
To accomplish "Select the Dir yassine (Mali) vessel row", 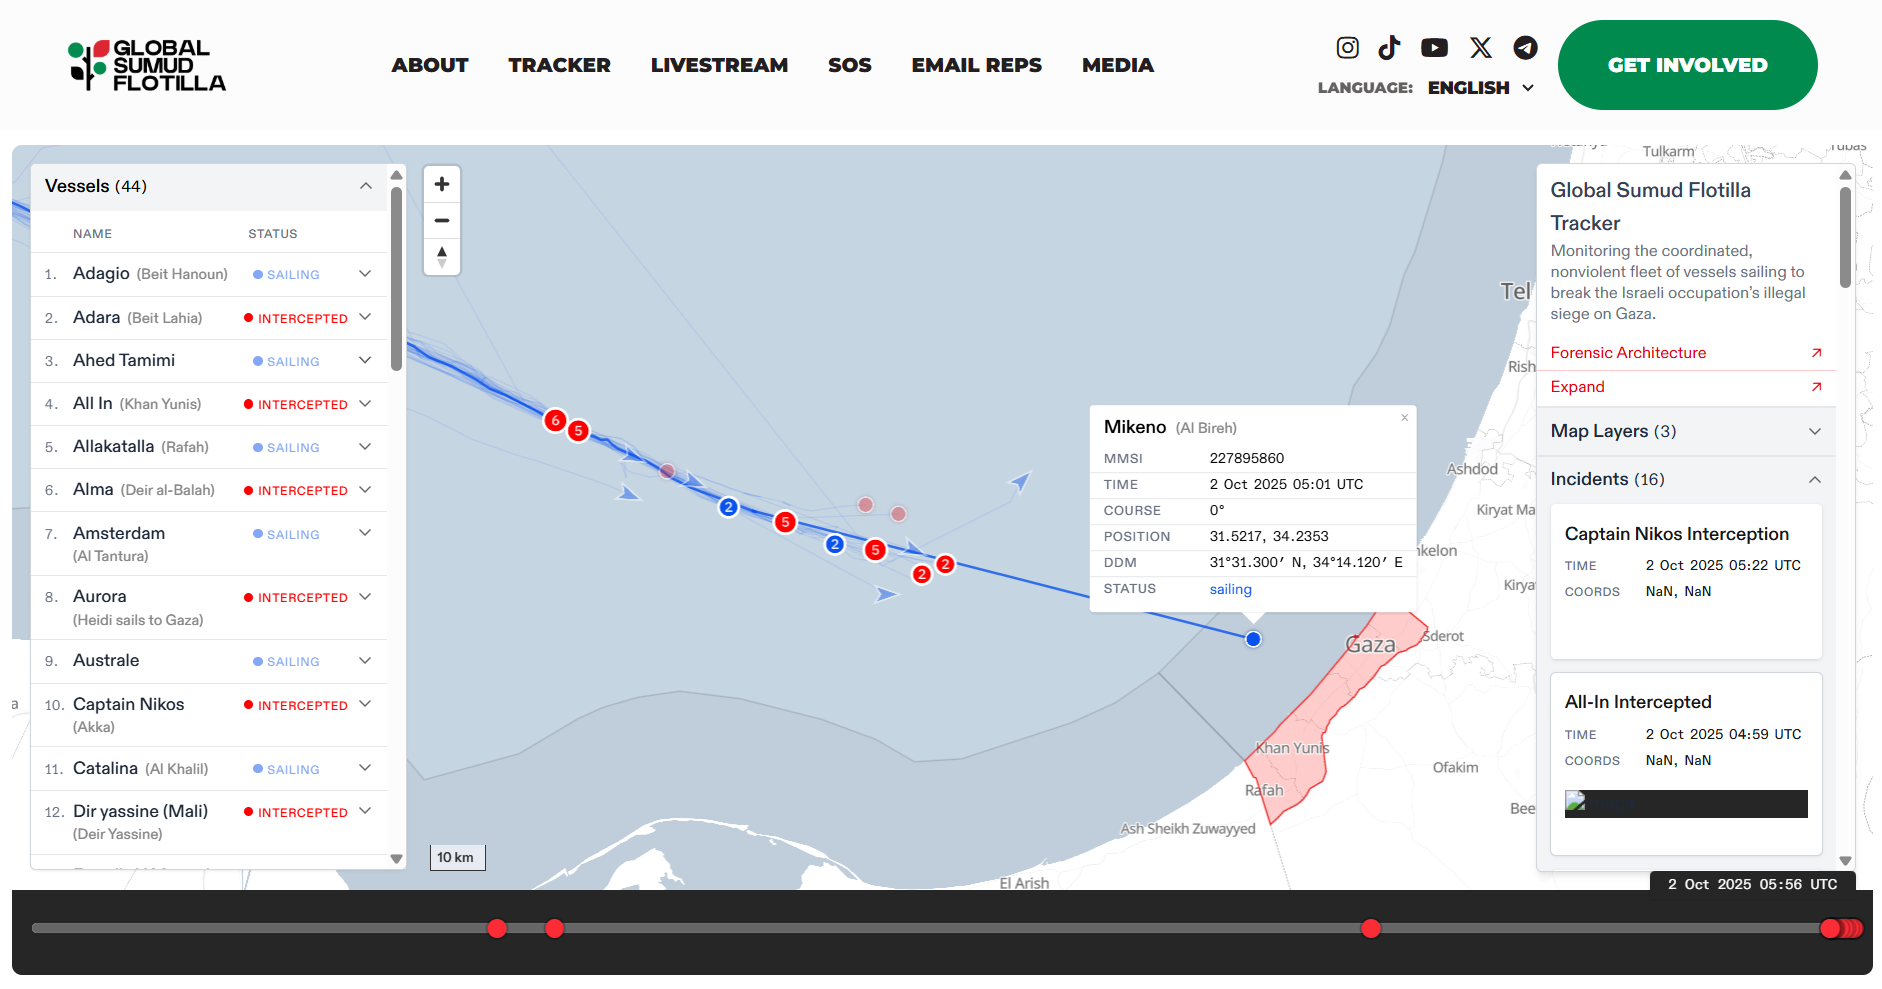I will 209,822.
